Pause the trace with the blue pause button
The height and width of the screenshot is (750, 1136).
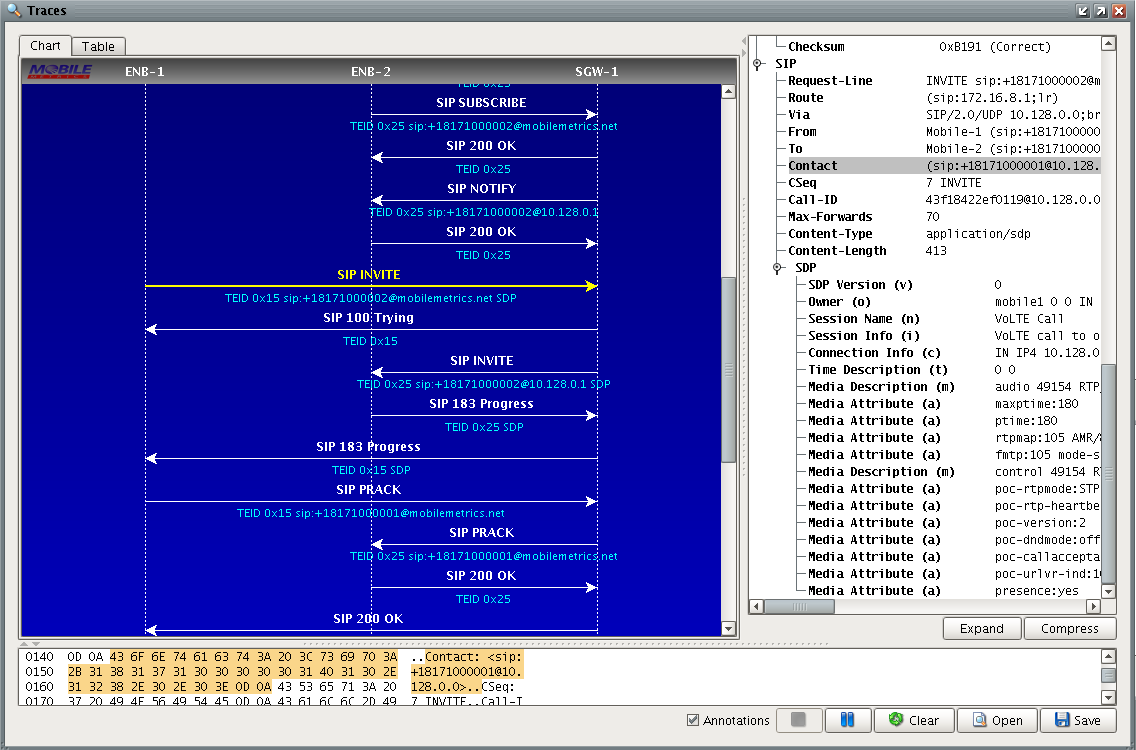pos(847,720)
